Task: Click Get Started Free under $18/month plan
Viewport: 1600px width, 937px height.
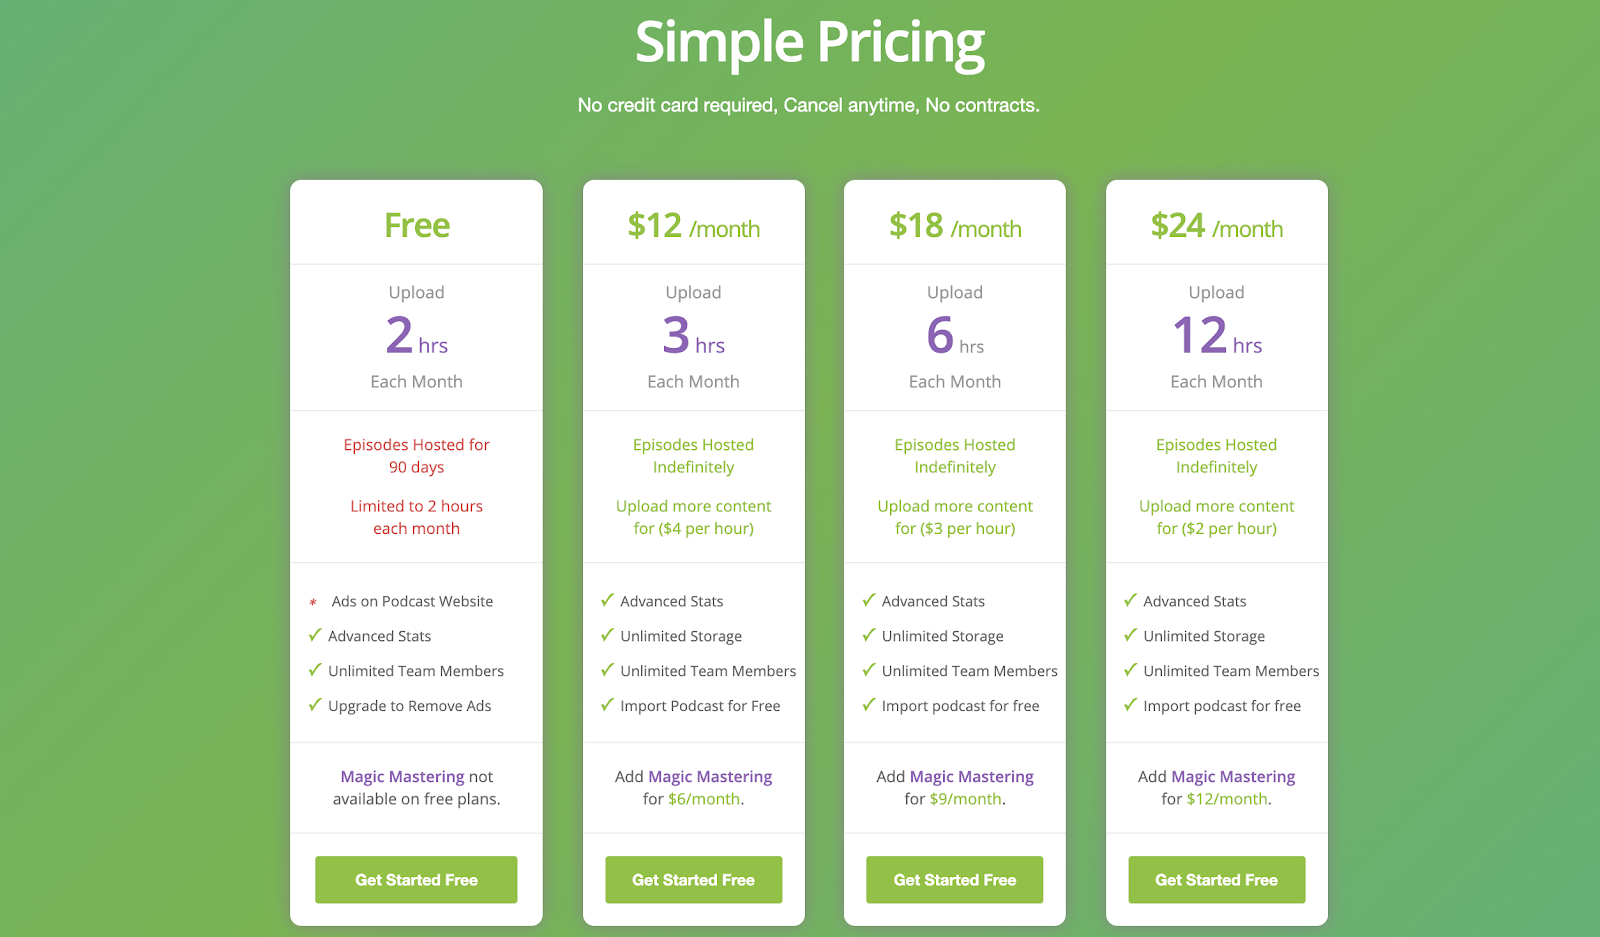Action: (955, 880)
